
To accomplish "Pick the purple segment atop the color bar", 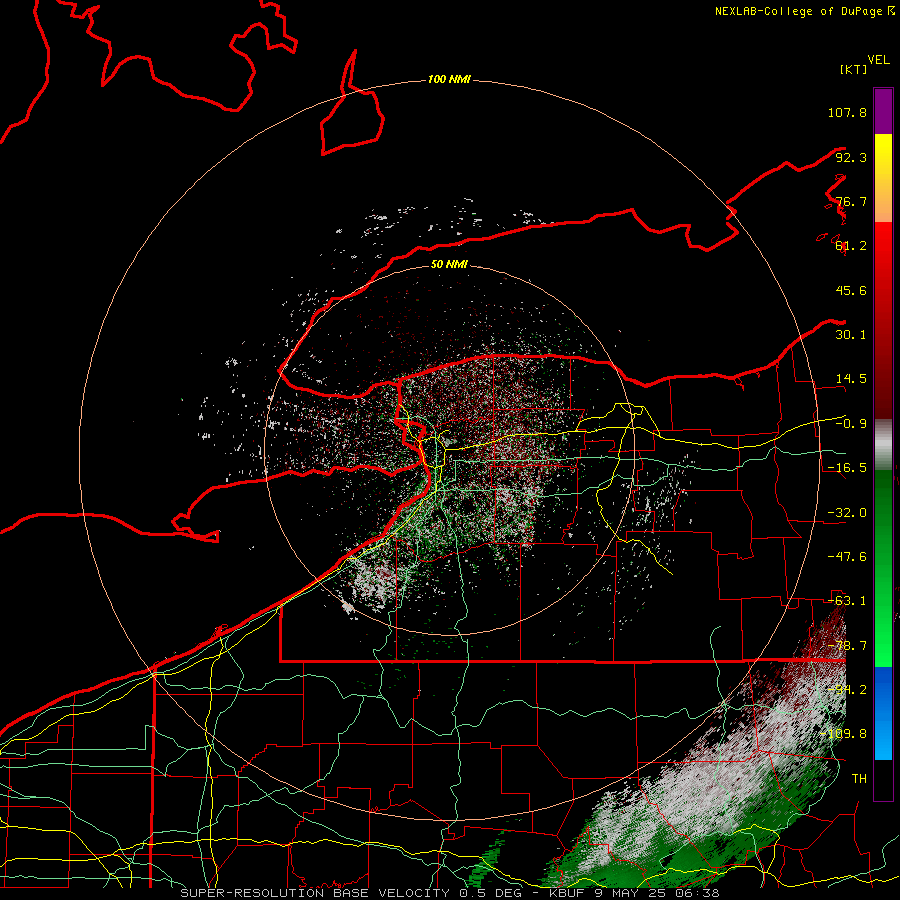I will (883, 111).
